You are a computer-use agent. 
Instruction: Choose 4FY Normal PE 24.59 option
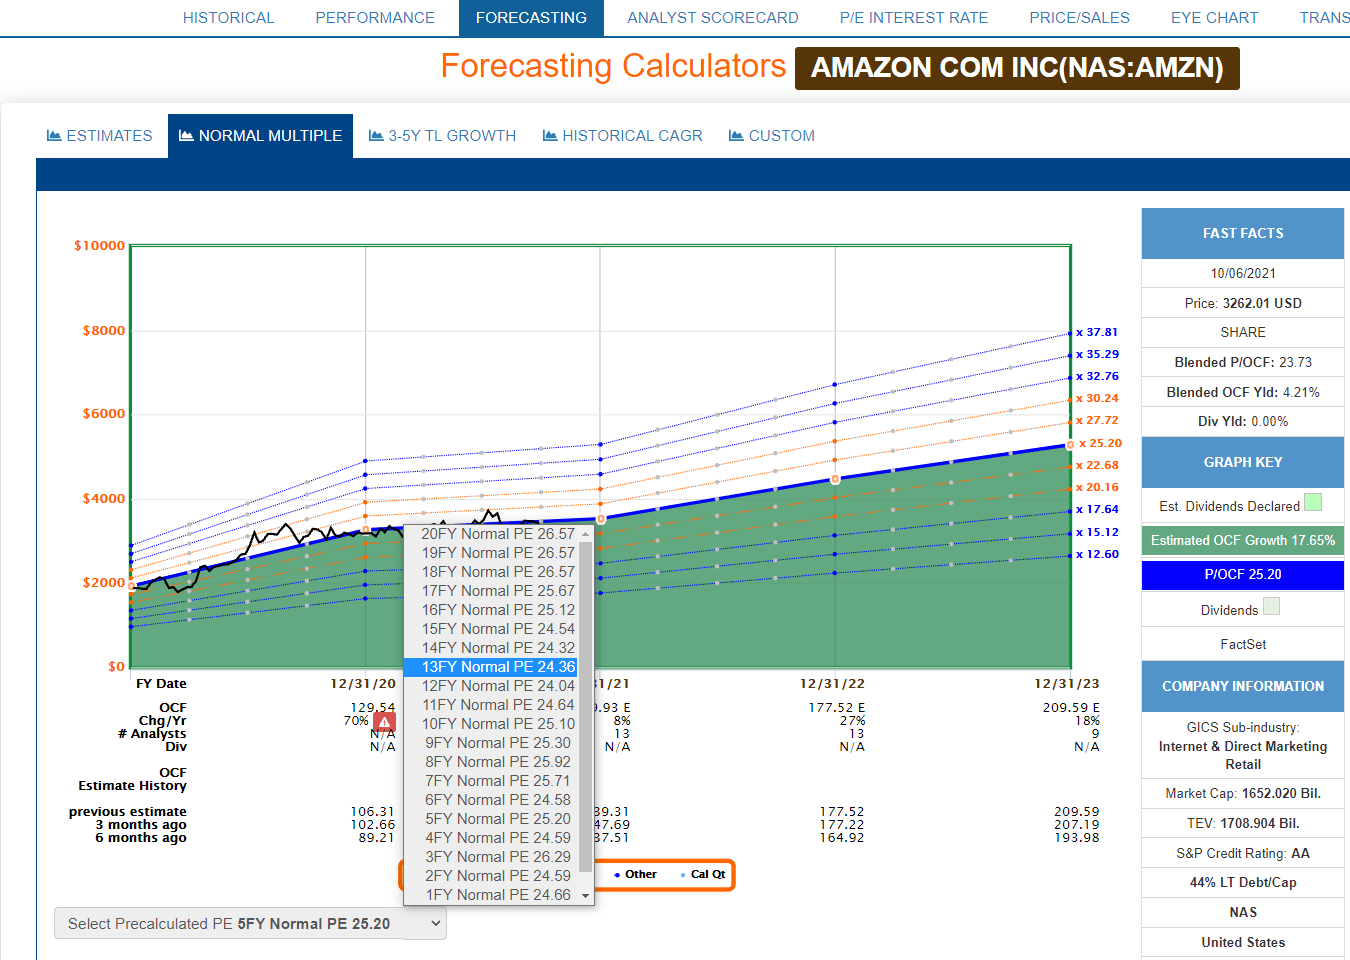pyautogui.click(x=491, y=838)
